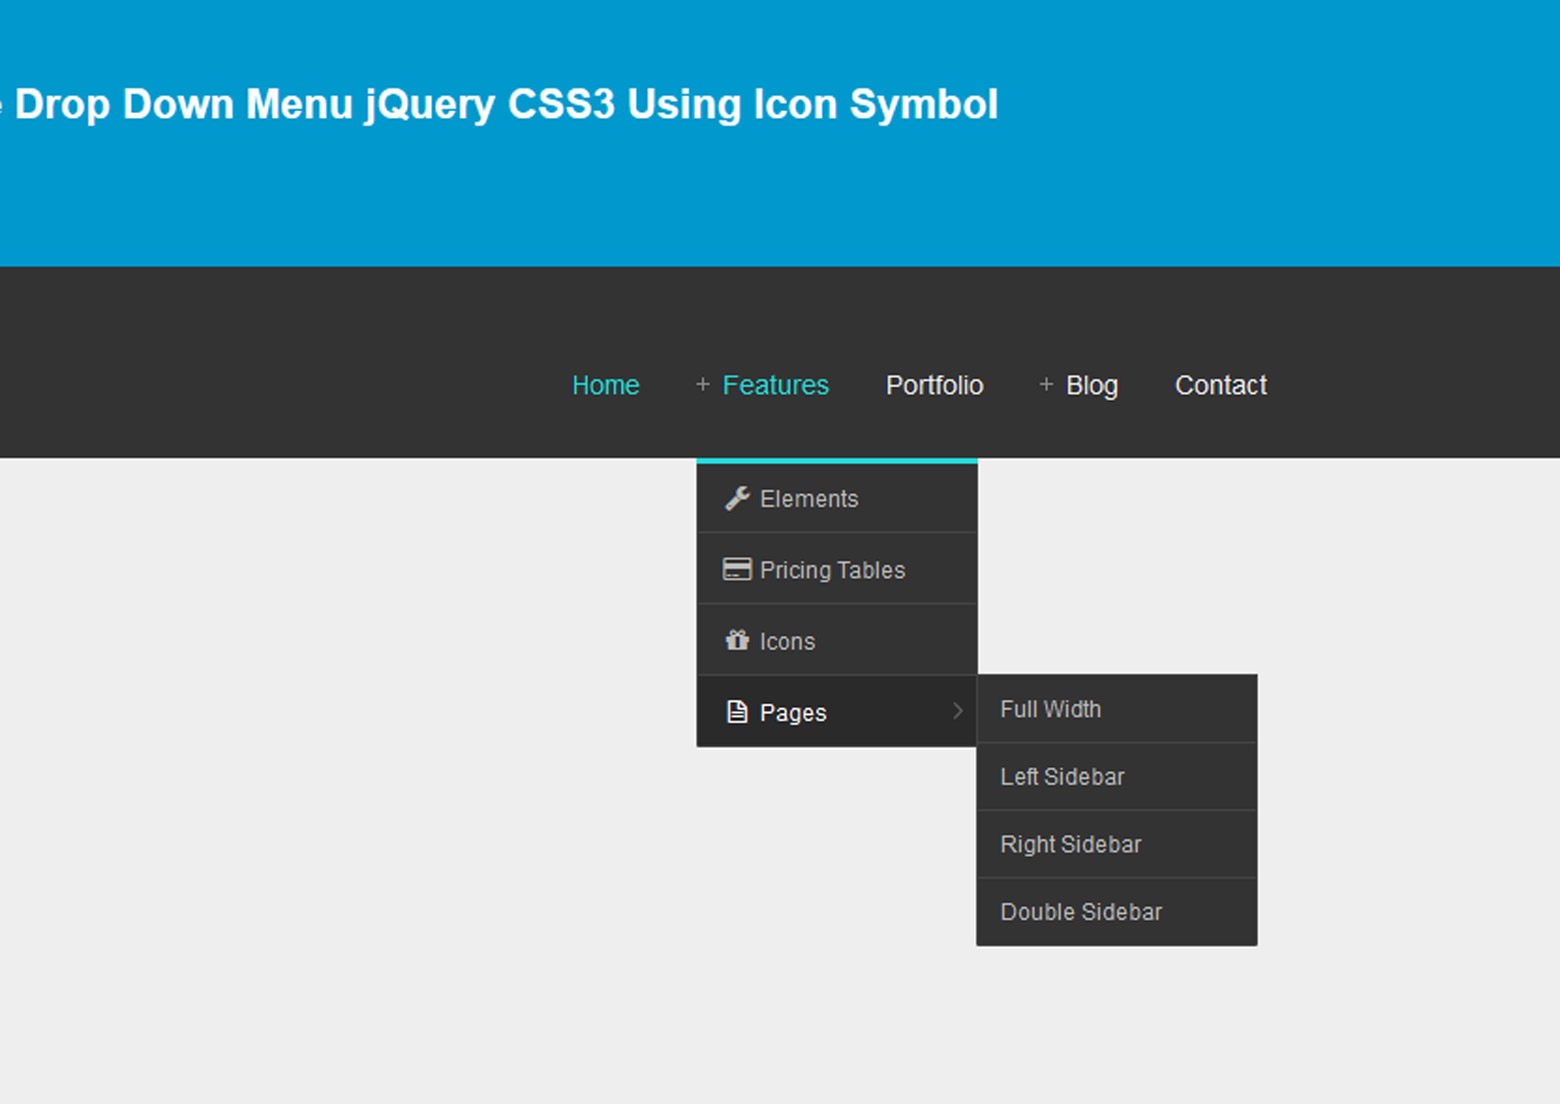This screenshot has width=1560, height=1104.
Task: Navigate to the Contact menu item
Action: [x=1221, y=385]
